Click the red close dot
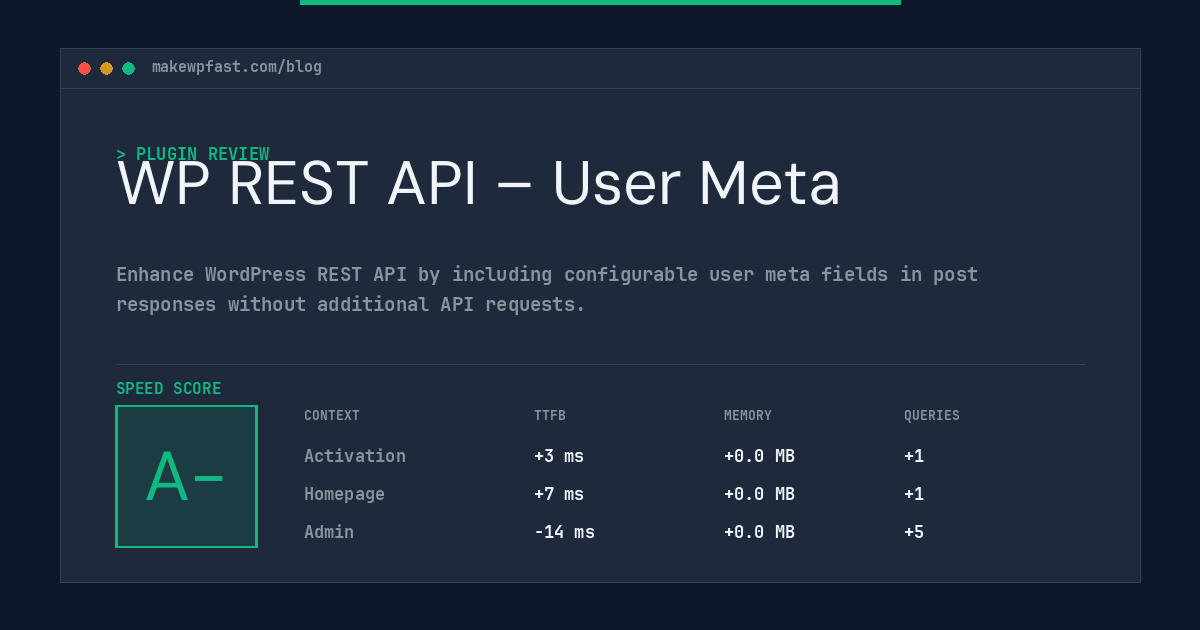 click(84, 68)
